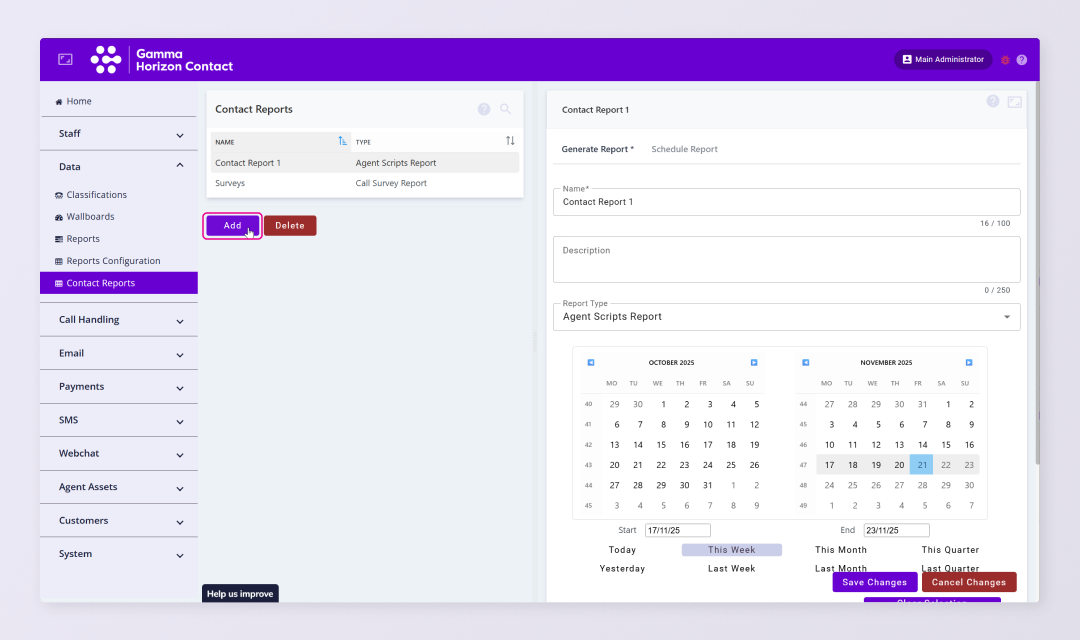This screenshot has height=640, width=1080.
Task: Click the fullscreen toggle icon in header
Action: coord(65,60)
